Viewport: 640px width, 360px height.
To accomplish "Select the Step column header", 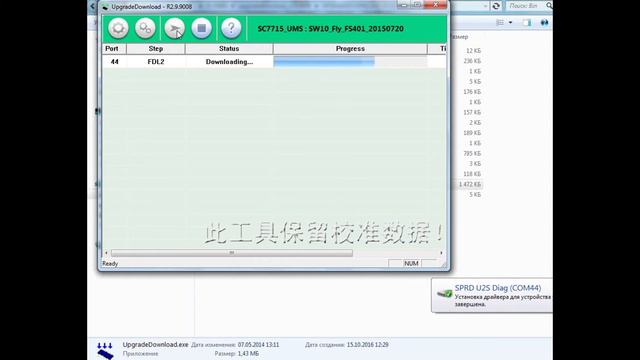I will pos(156,49).
